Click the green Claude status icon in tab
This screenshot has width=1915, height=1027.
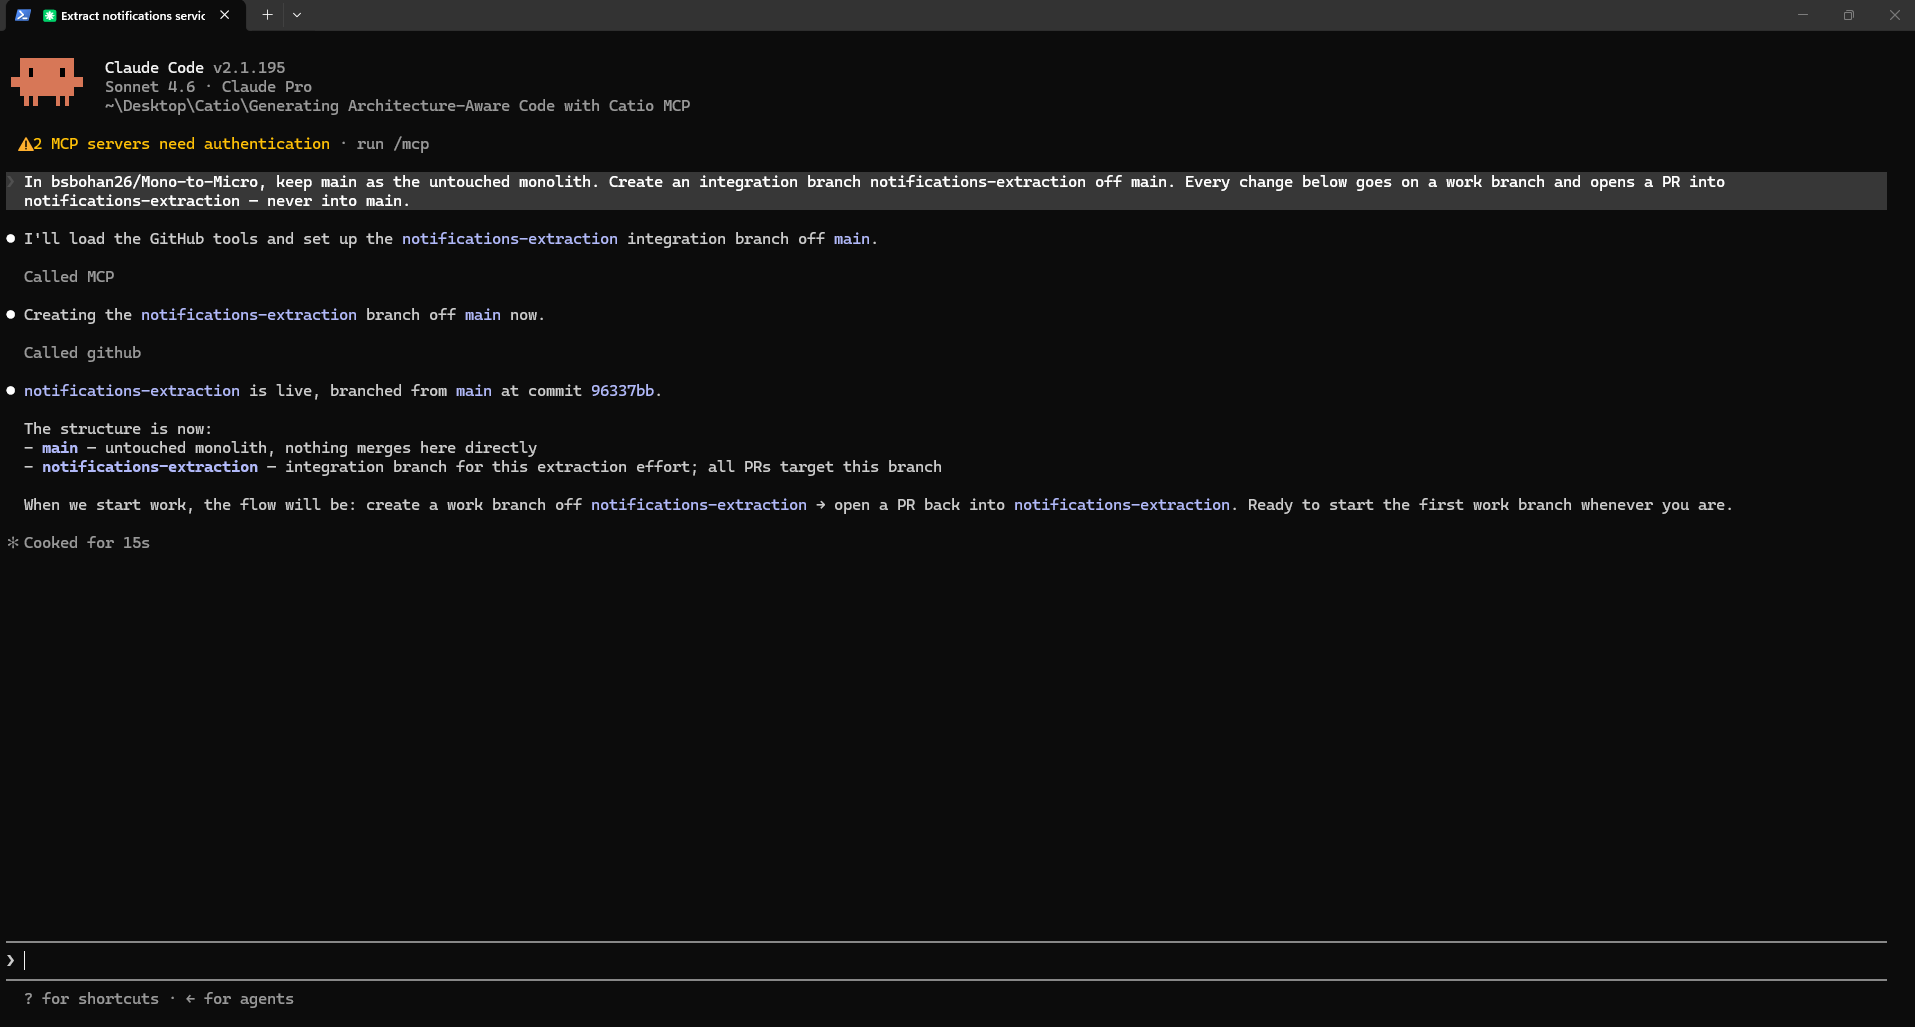click(x=49, y=15)
